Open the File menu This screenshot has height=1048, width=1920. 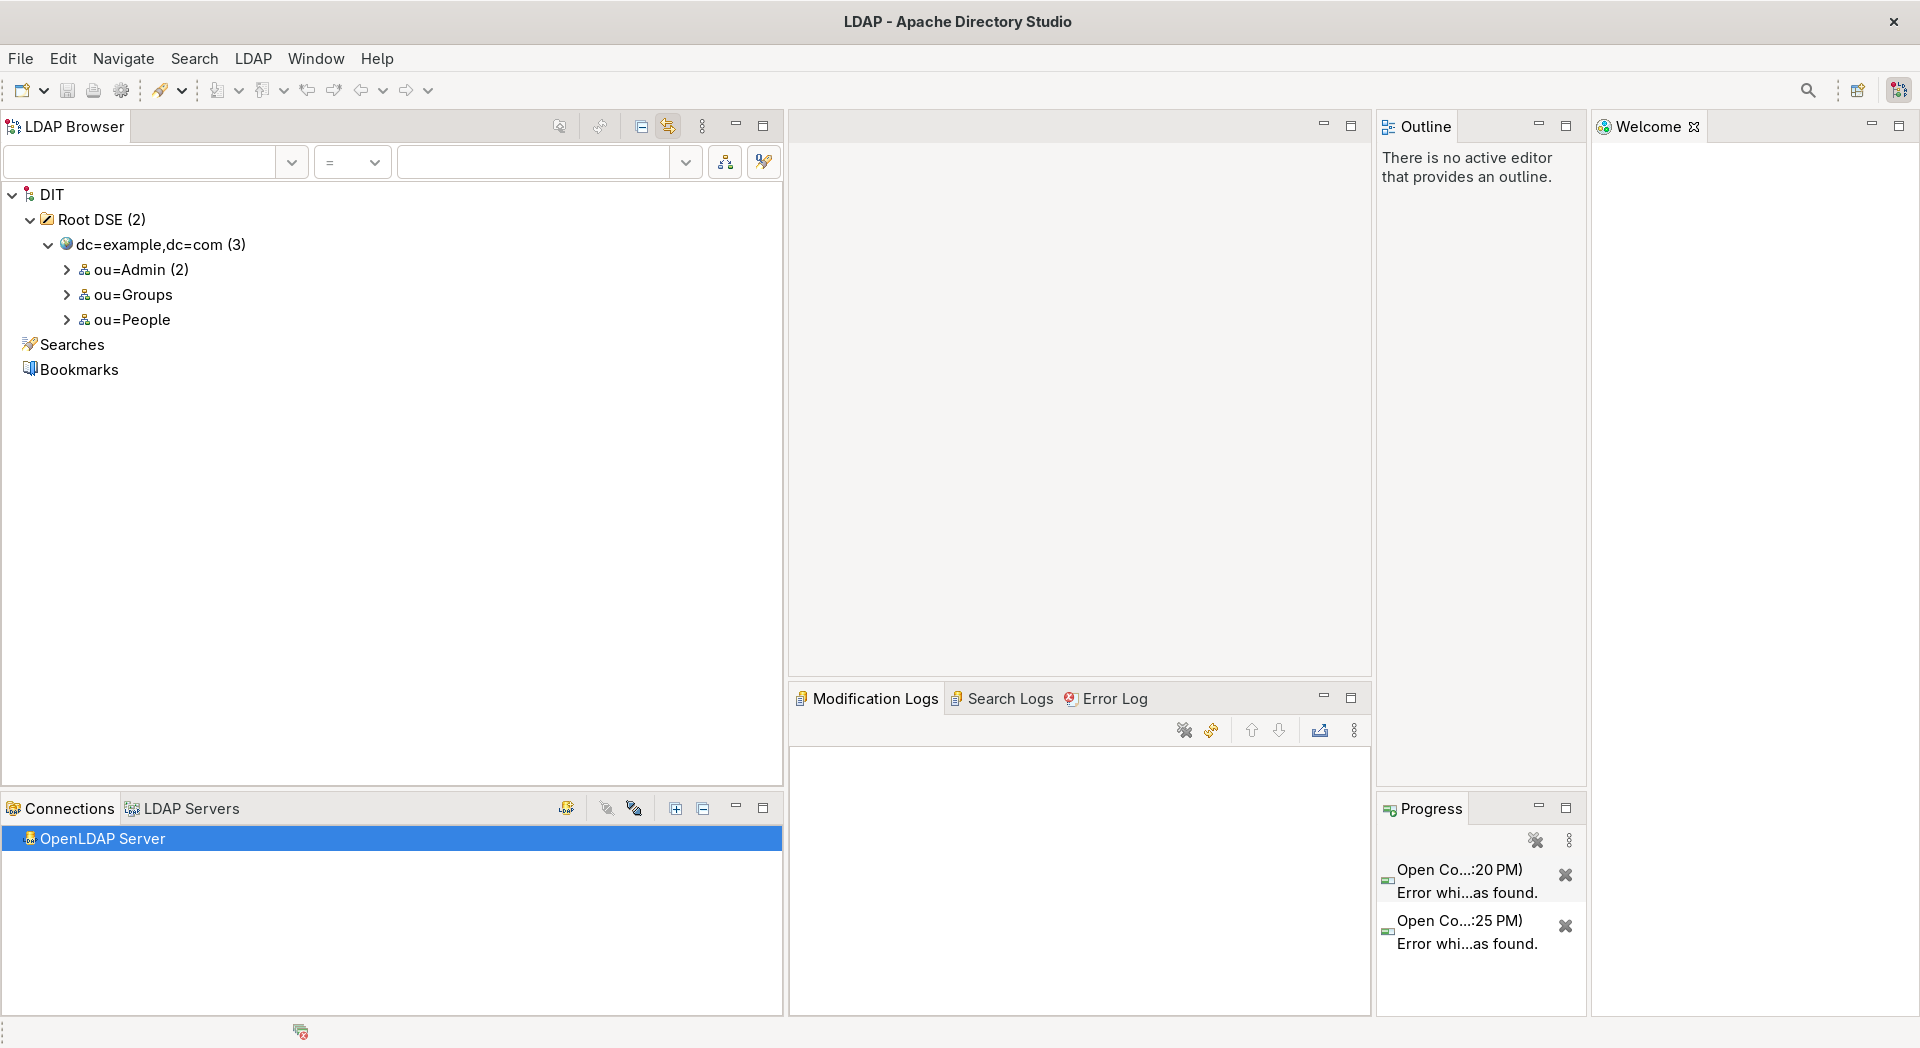pyautogui.click(x=21, y=59)
